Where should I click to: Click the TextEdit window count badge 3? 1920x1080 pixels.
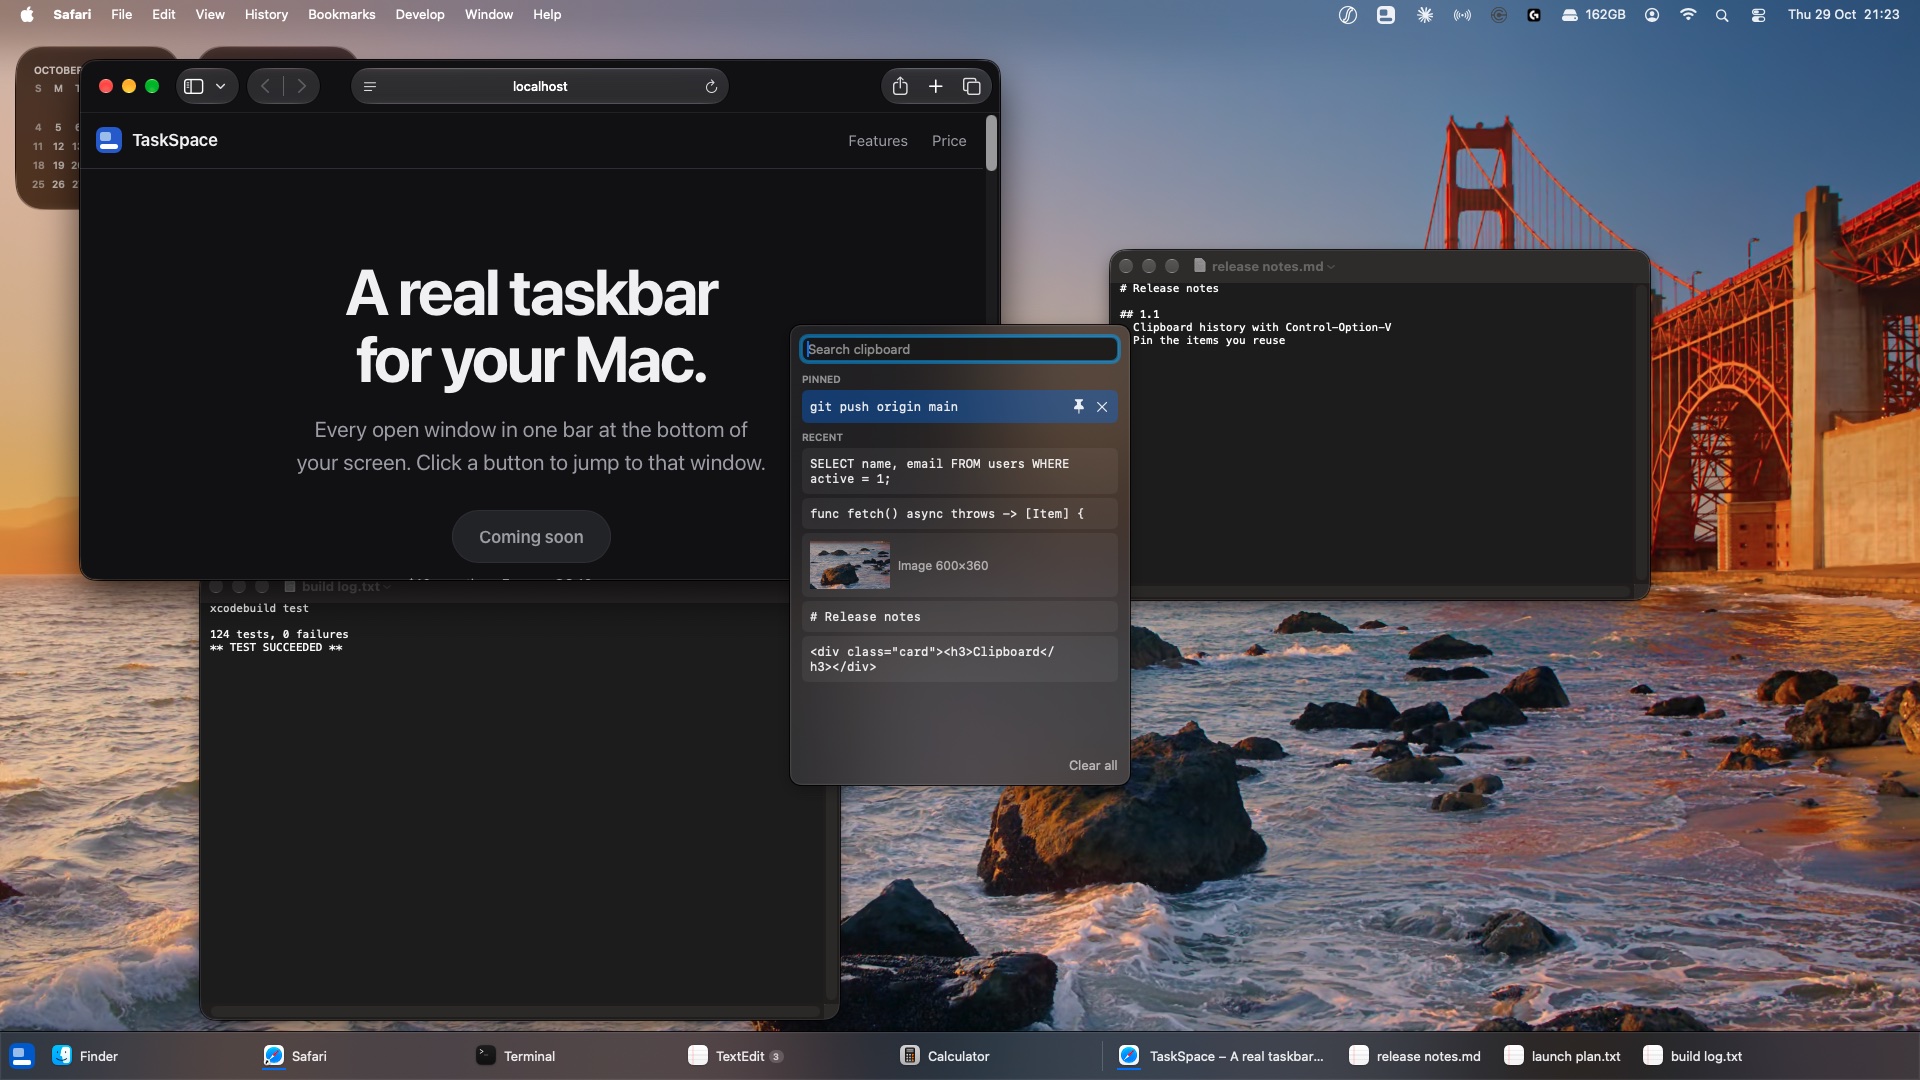[776, 1057]
